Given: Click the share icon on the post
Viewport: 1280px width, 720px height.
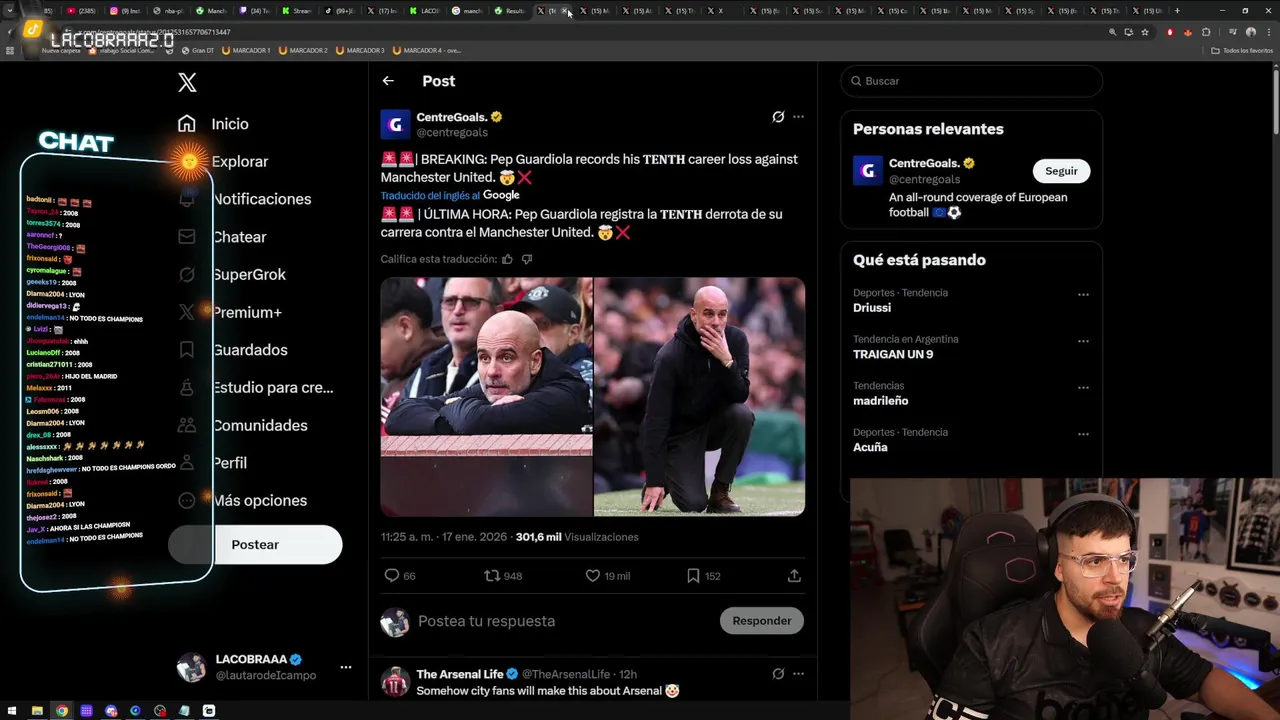Looking at the screenshot, I should coord(794,575).
